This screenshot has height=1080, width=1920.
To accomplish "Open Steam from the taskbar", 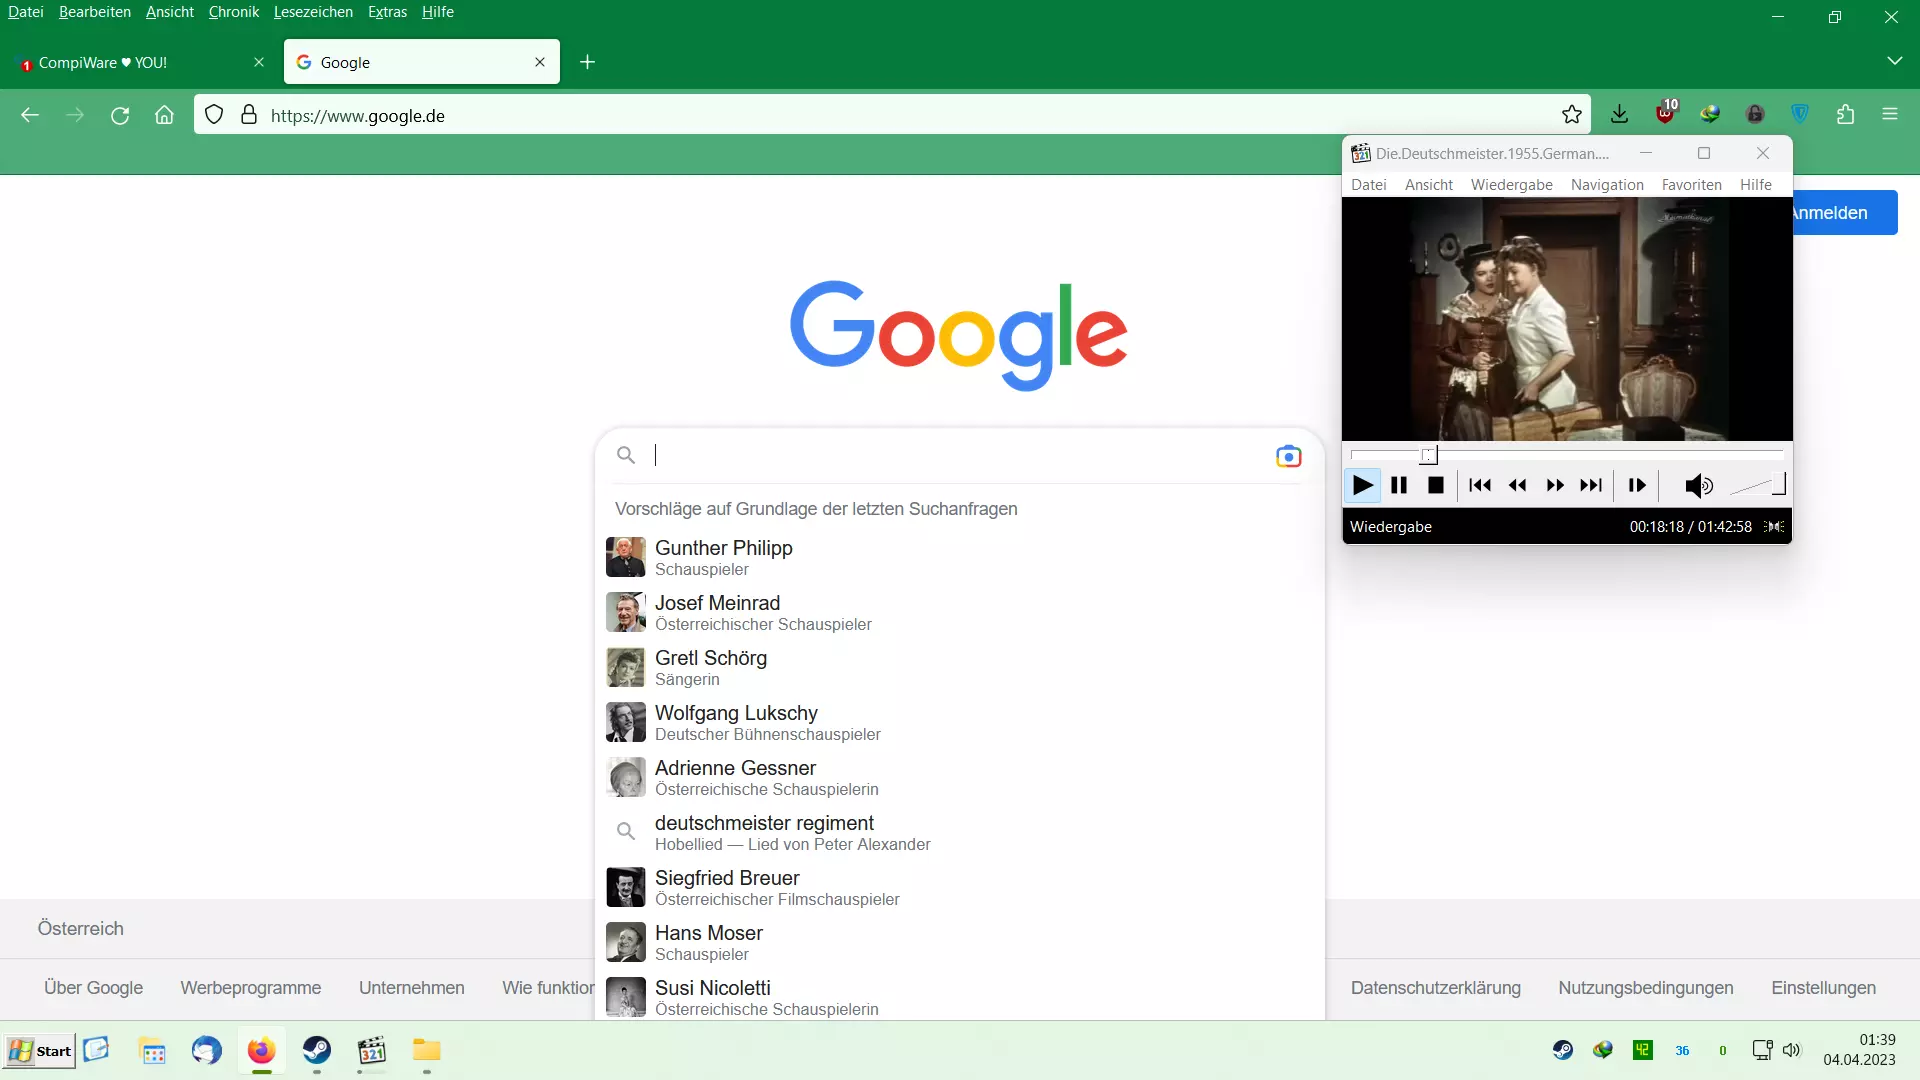I will pos(317,1051).
